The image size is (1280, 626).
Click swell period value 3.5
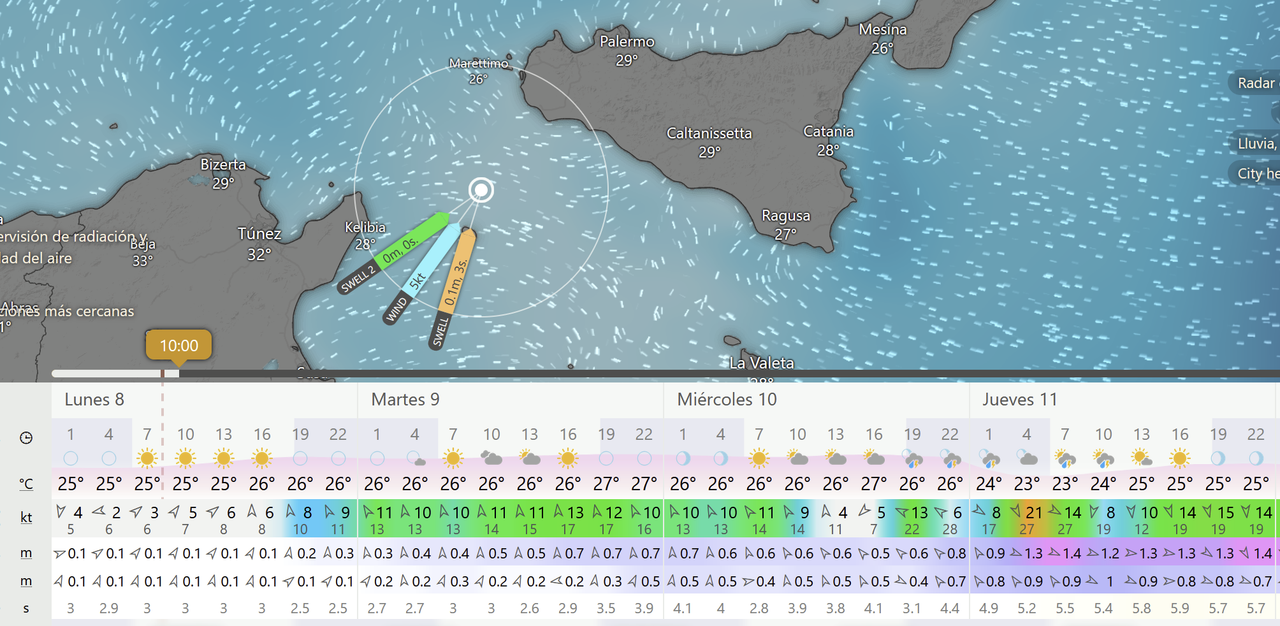606,608
